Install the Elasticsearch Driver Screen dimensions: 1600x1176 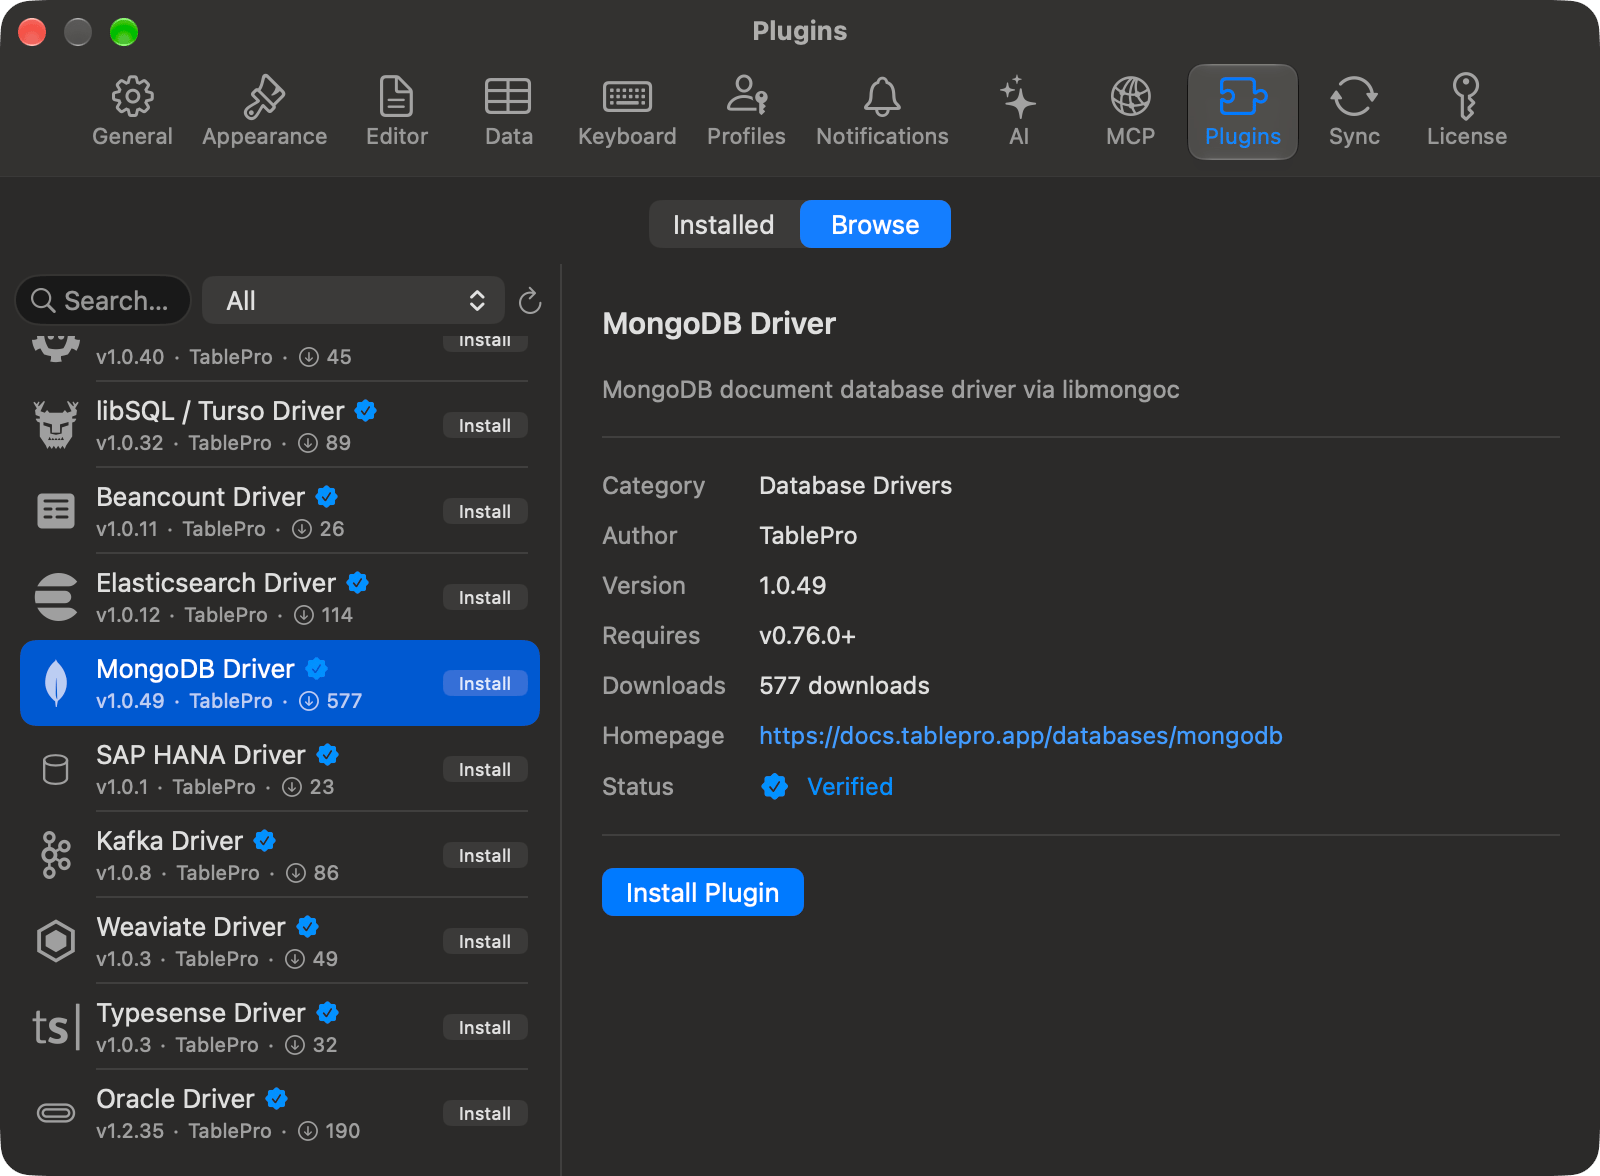click(x=485, y=598)
